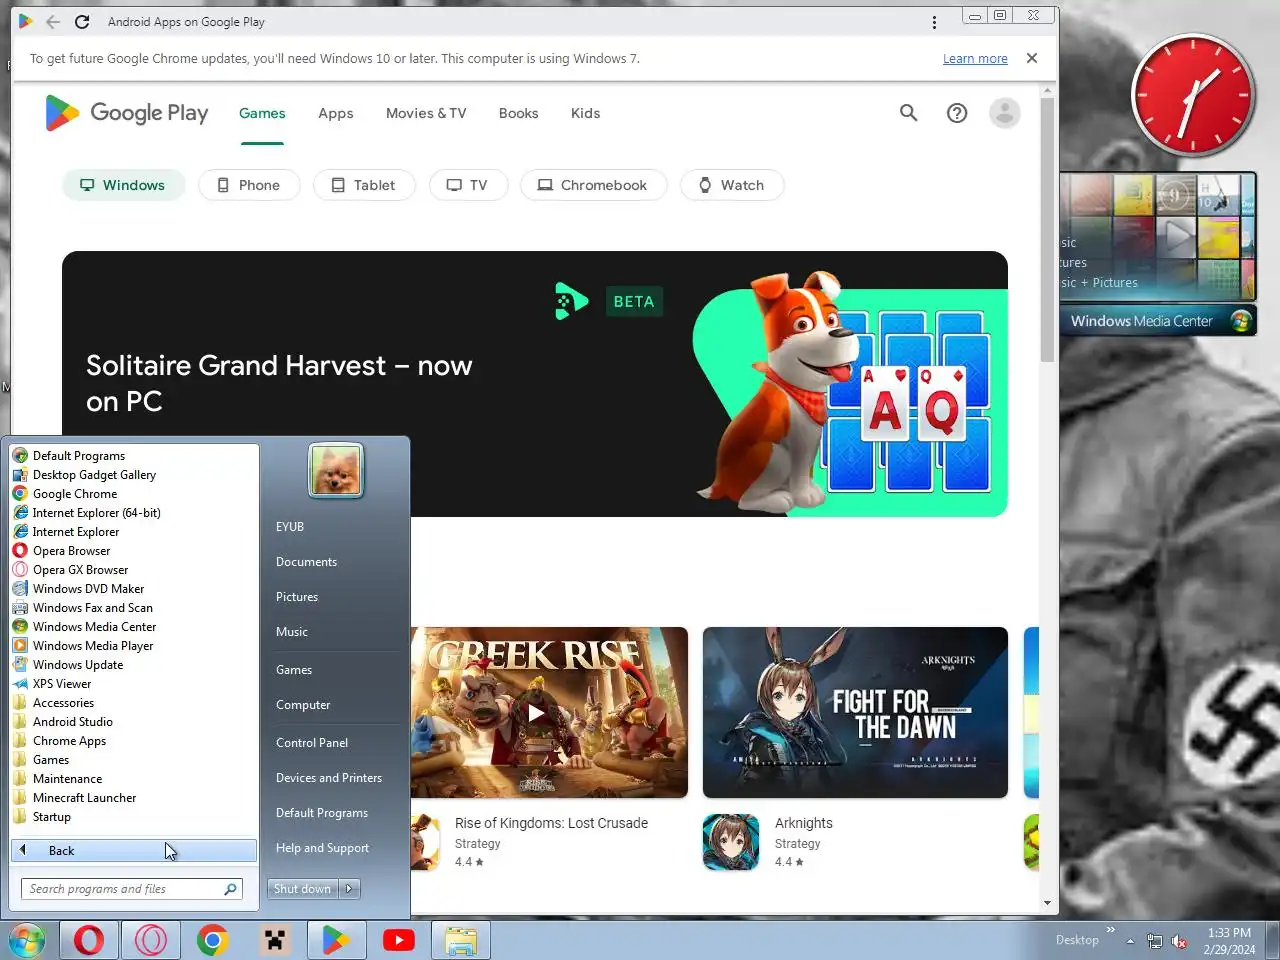Open the Google Play help icon
This screenshot has height=960, width=1280.
coord(957,113)
